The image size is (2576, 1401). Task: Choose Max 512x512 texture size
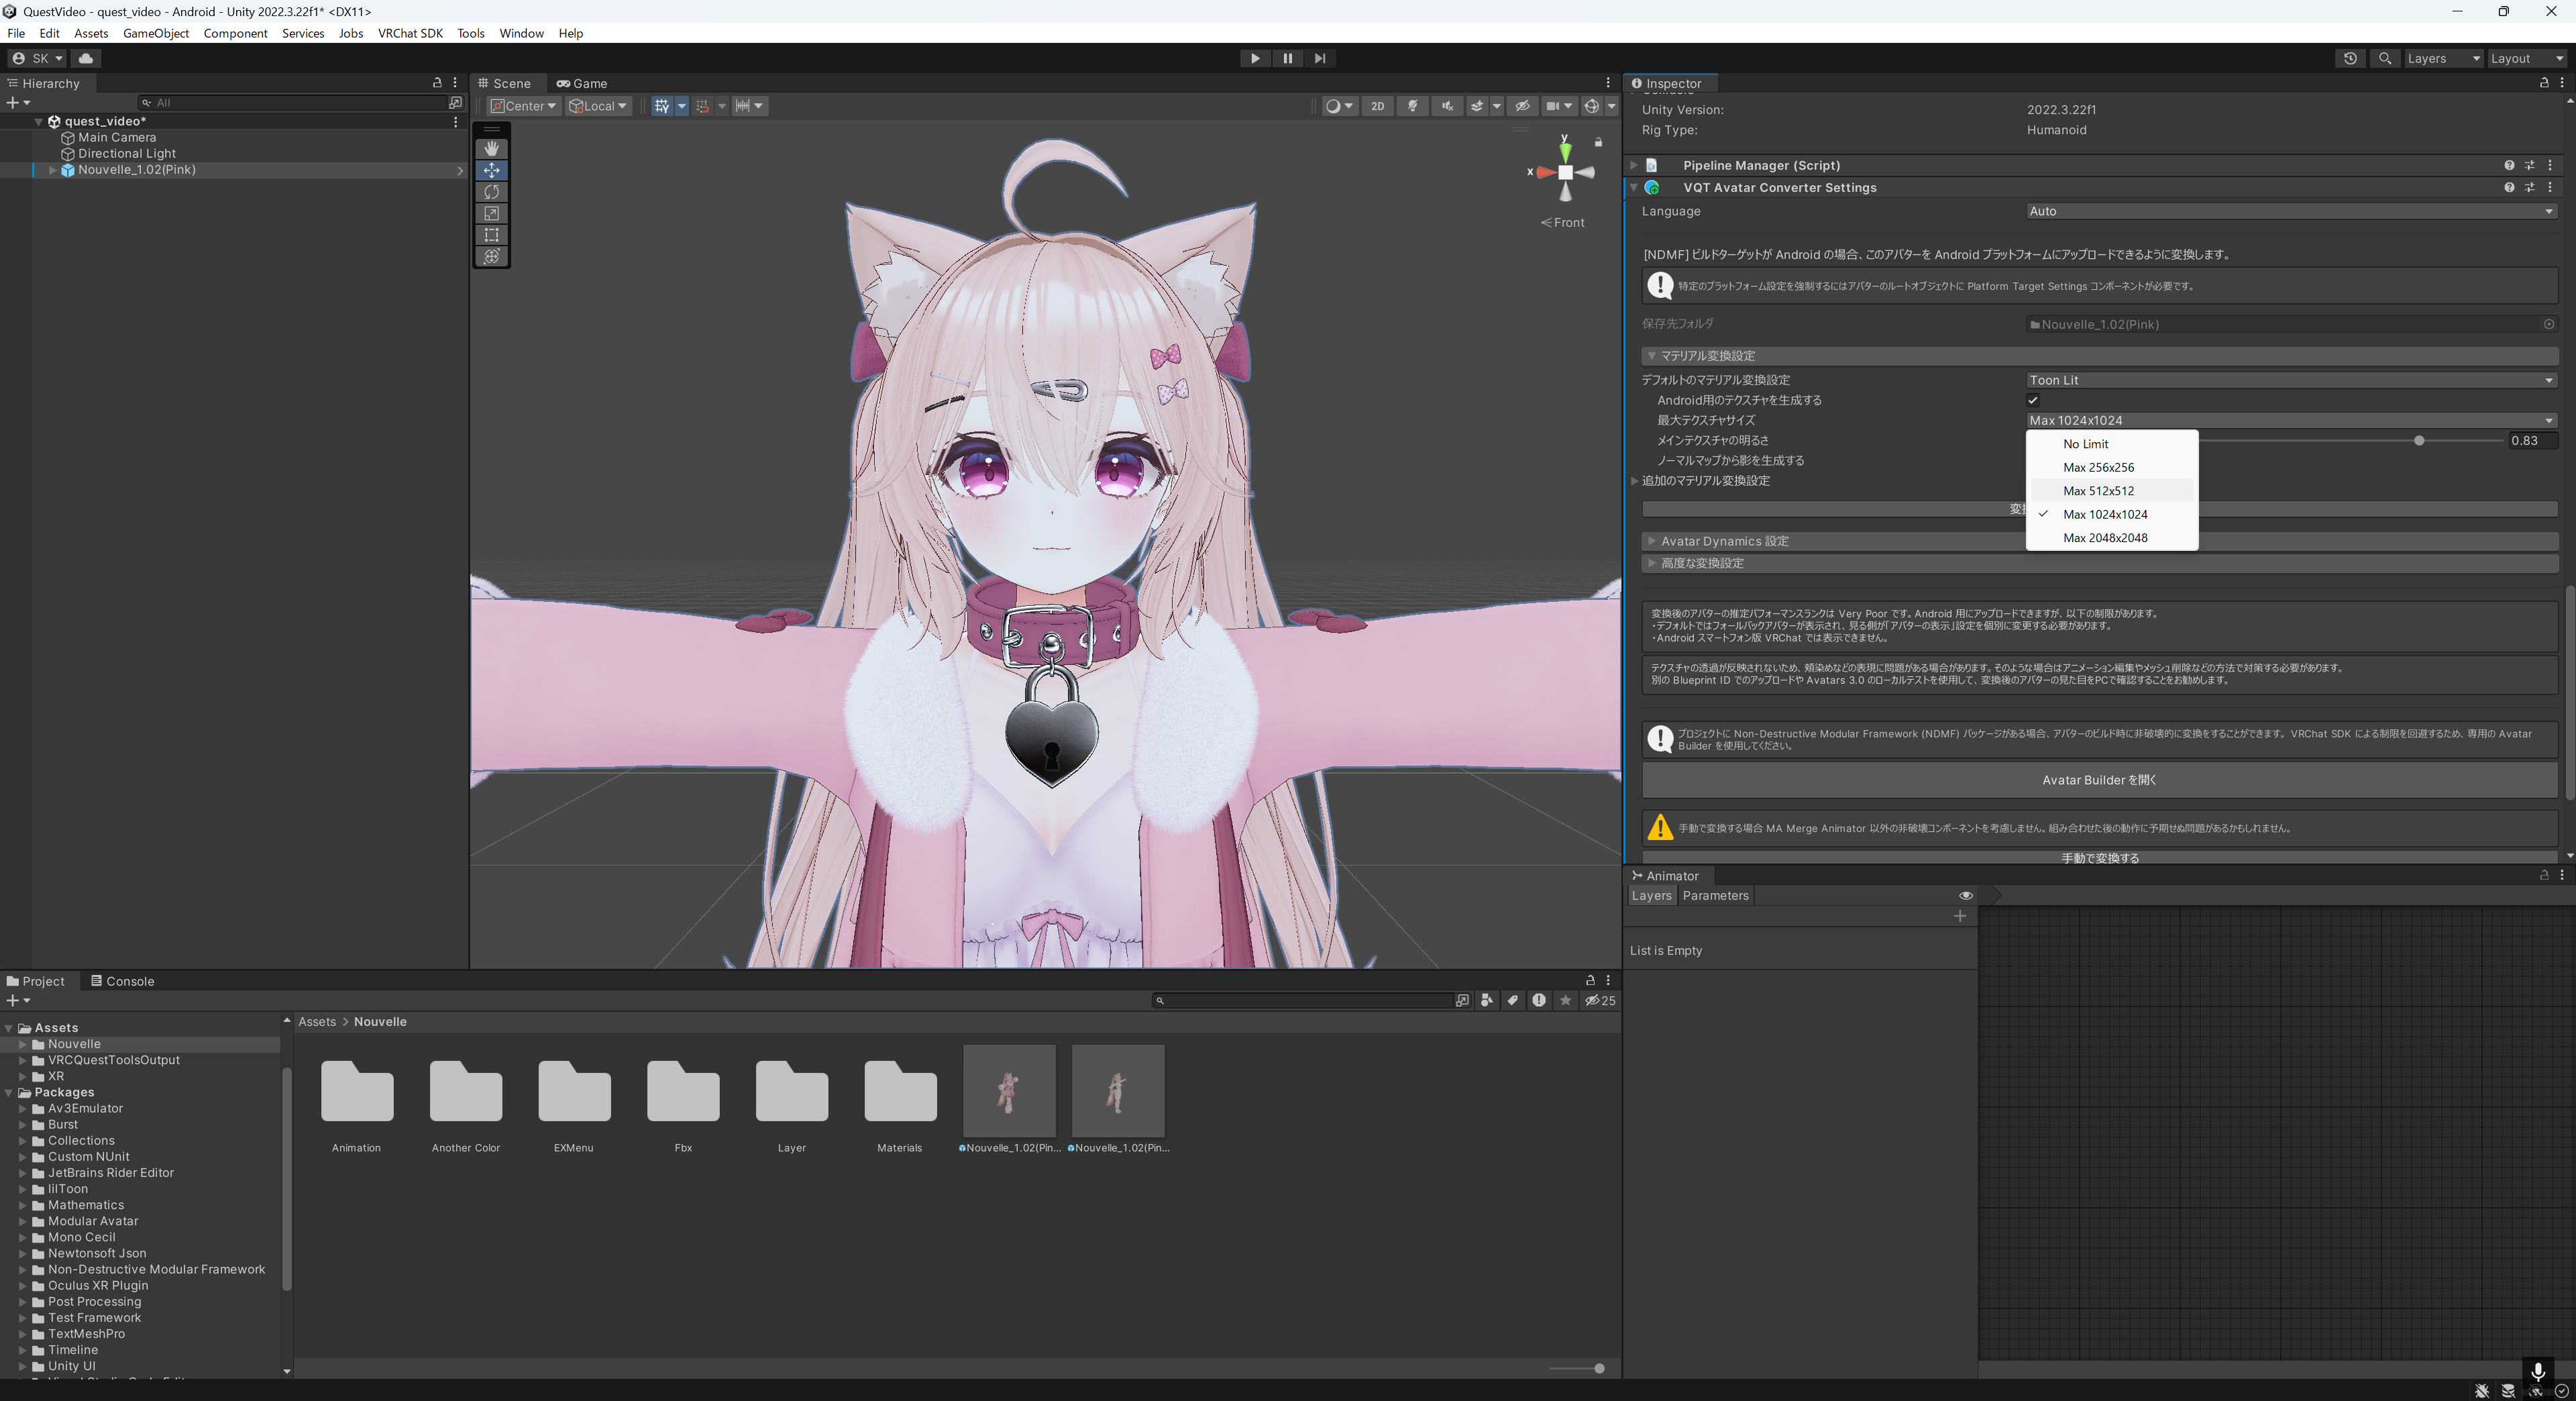[2098, 491]
